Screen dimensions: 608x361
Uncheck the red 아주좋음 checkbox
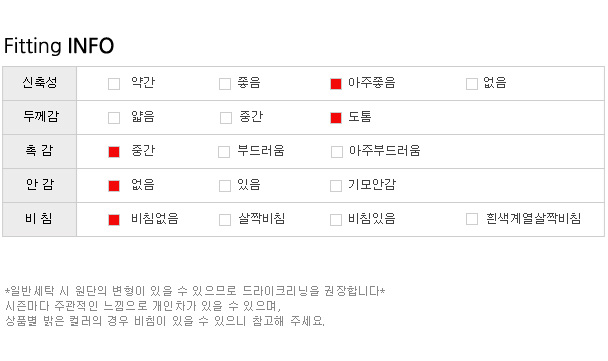coord(336,84)
